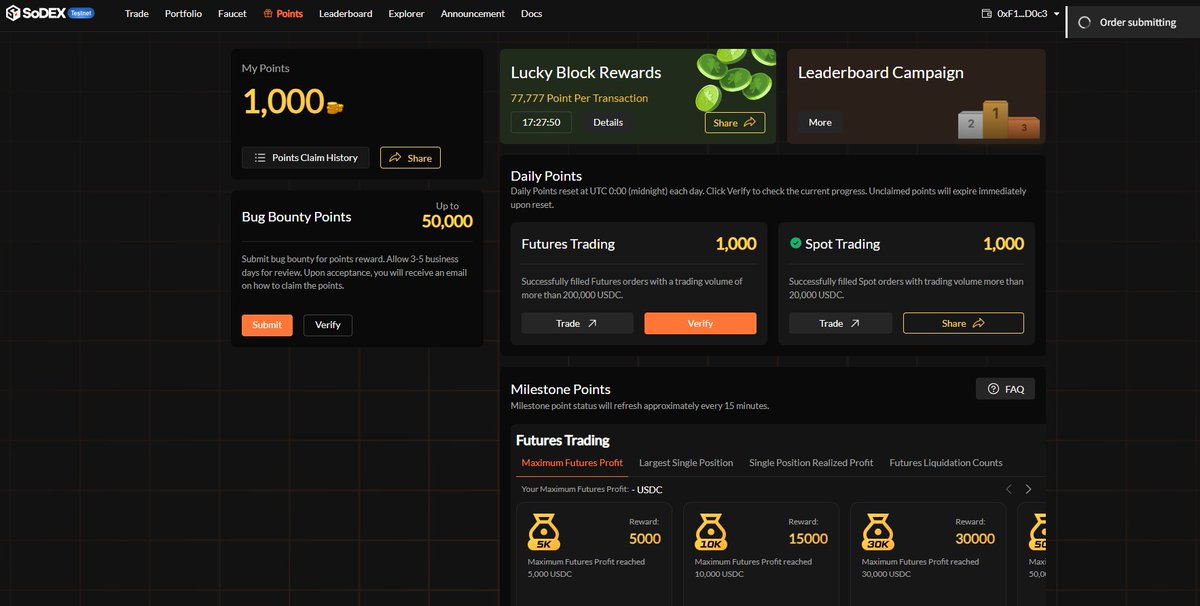1200x606 pixels.
Task: Click the green coins Lucky Block image
Action: (735, 80)
